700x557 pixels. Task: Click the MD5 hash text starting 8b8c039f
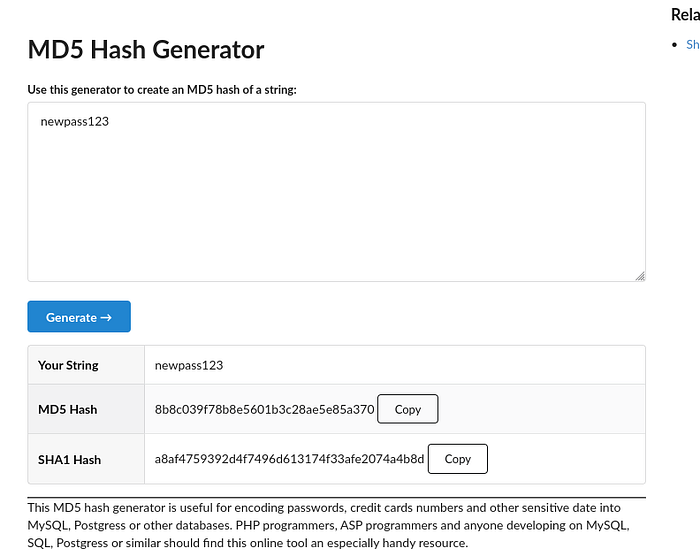(264, 410)
